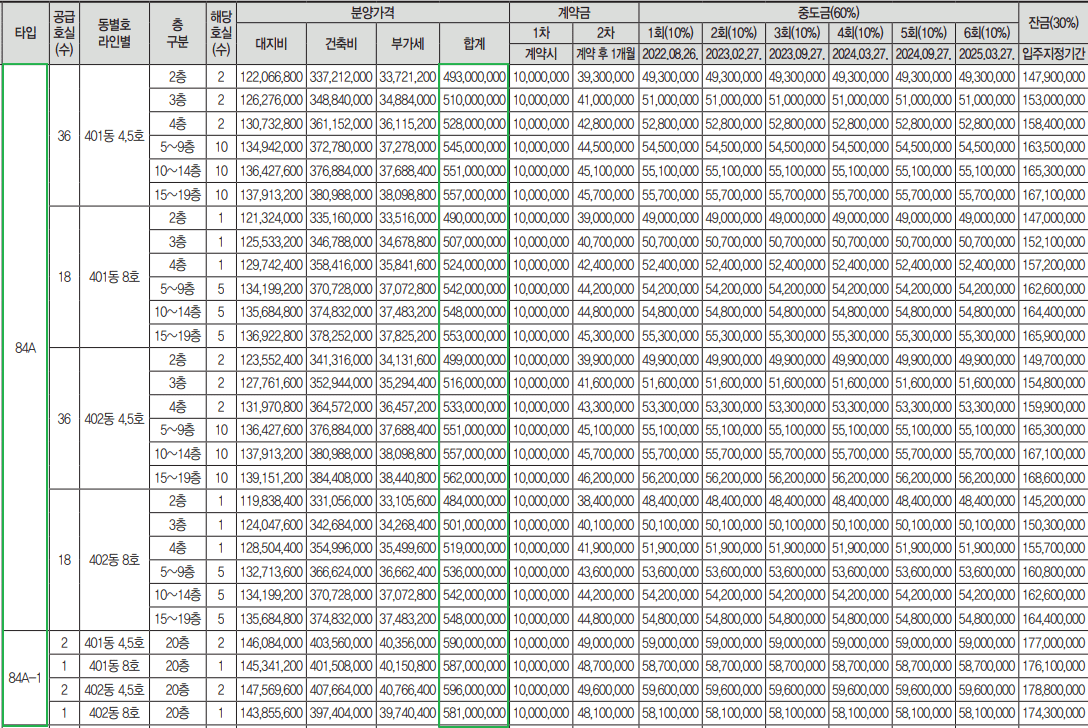Click the 타입 column header

[26, 33]
